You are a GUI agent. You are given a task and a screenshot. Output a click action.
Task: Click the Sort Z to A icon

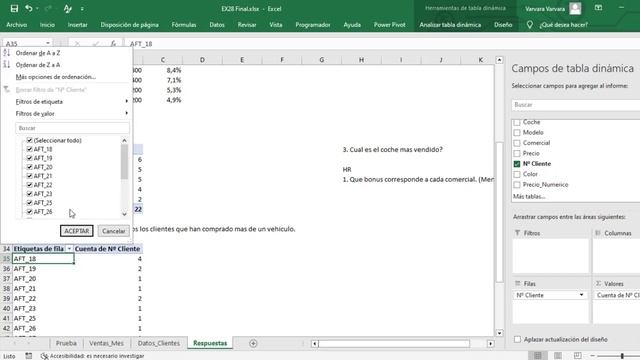[x=7, y=64]
